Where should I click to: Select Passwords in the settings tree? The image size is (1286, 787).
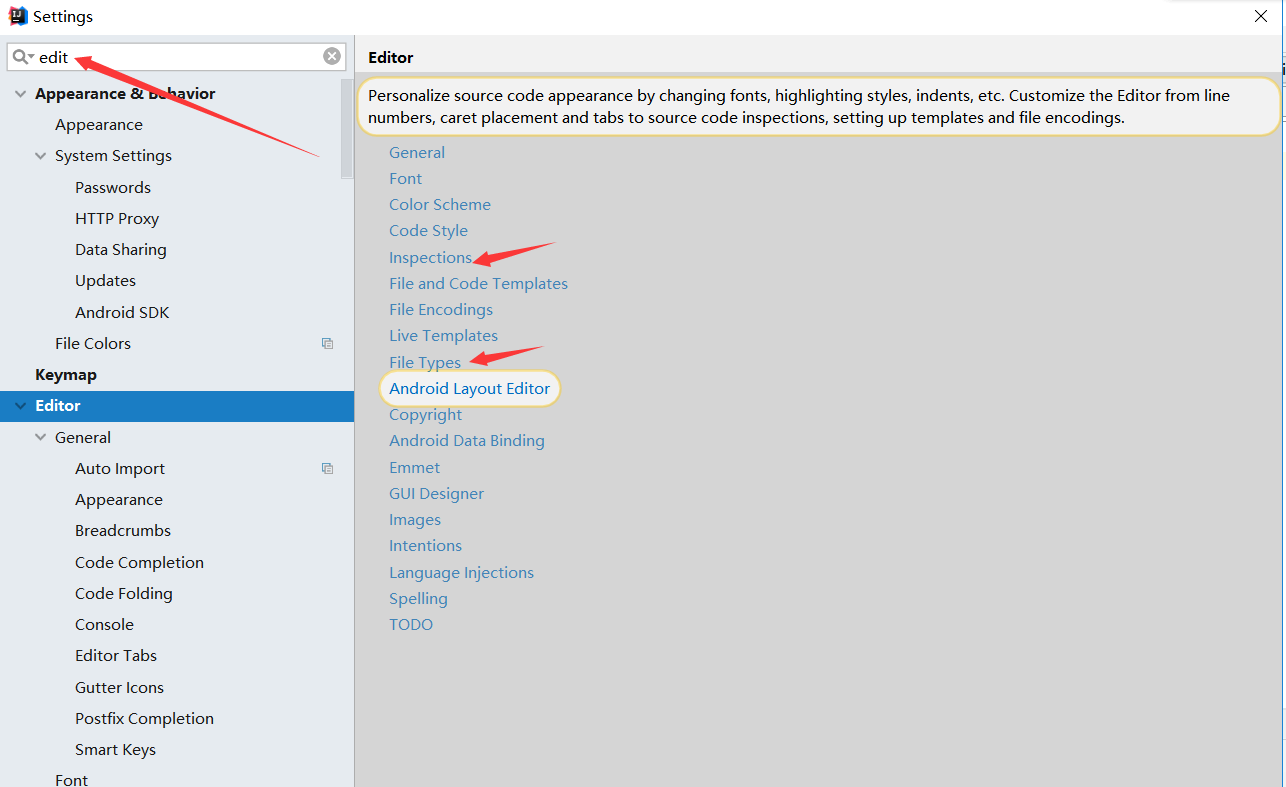113,188
